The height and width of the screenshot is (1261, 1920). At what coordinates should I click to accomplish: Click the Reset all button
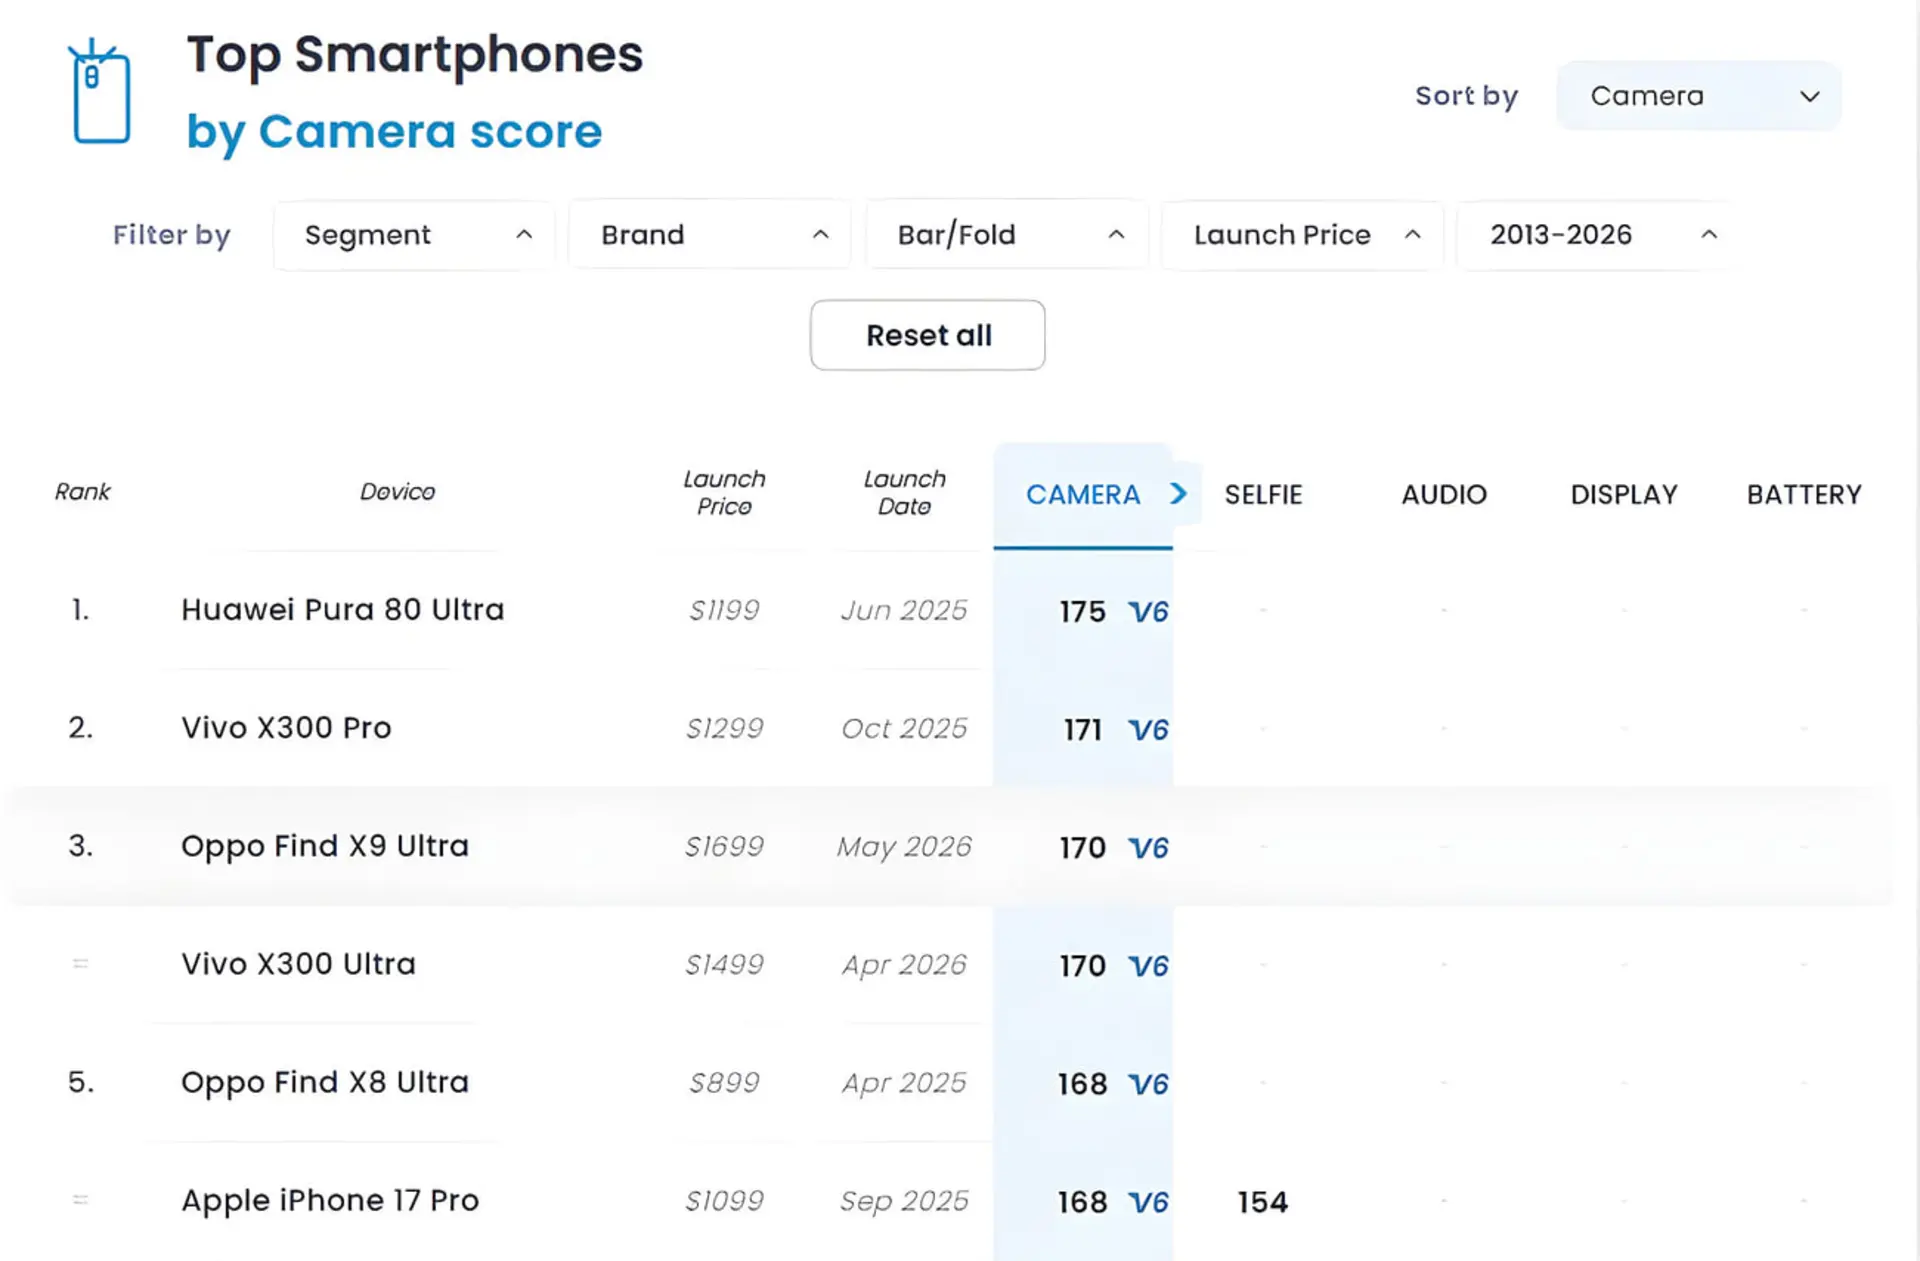(x=928, y=335)
